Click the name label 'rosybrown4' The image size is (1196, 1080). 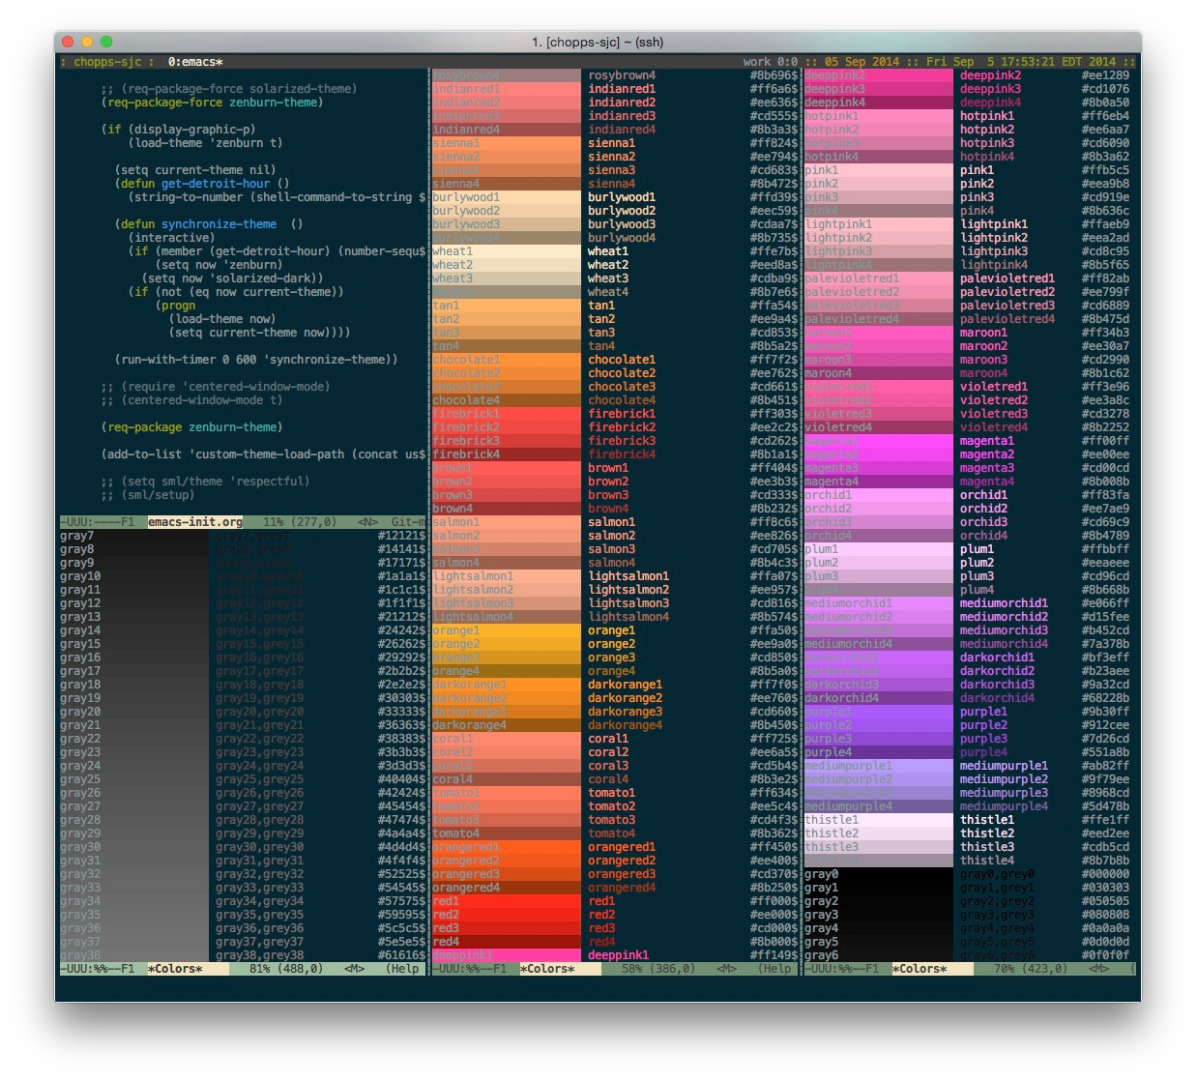(622, 75)
